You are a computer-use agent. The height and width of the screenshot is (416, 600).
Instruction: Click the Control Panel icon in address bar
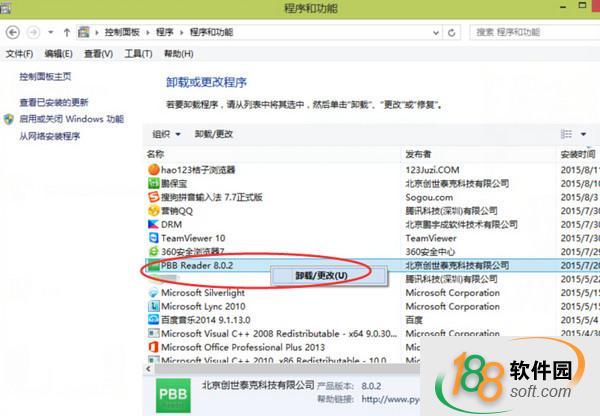tap(83, 32)
